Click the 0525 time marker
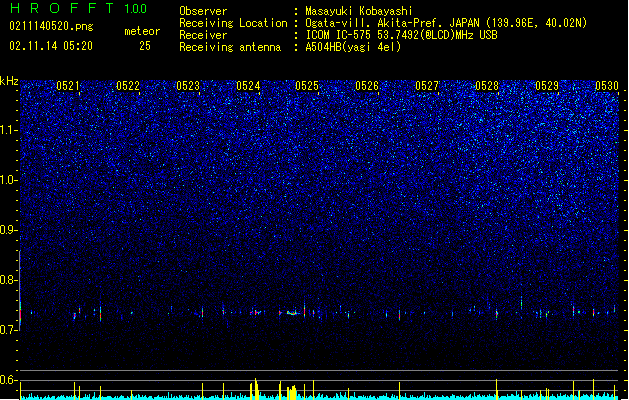The image size is (629, 400). pyautogui.click(x=307, y=86)
